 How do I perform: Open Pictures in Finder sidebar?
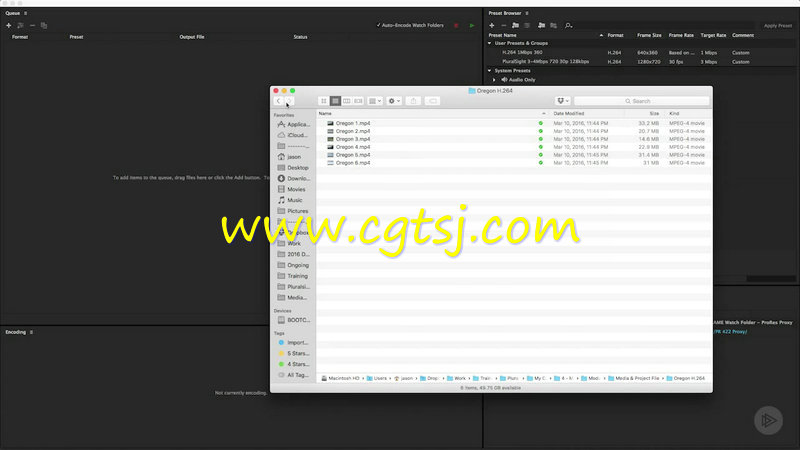[293, 211]
